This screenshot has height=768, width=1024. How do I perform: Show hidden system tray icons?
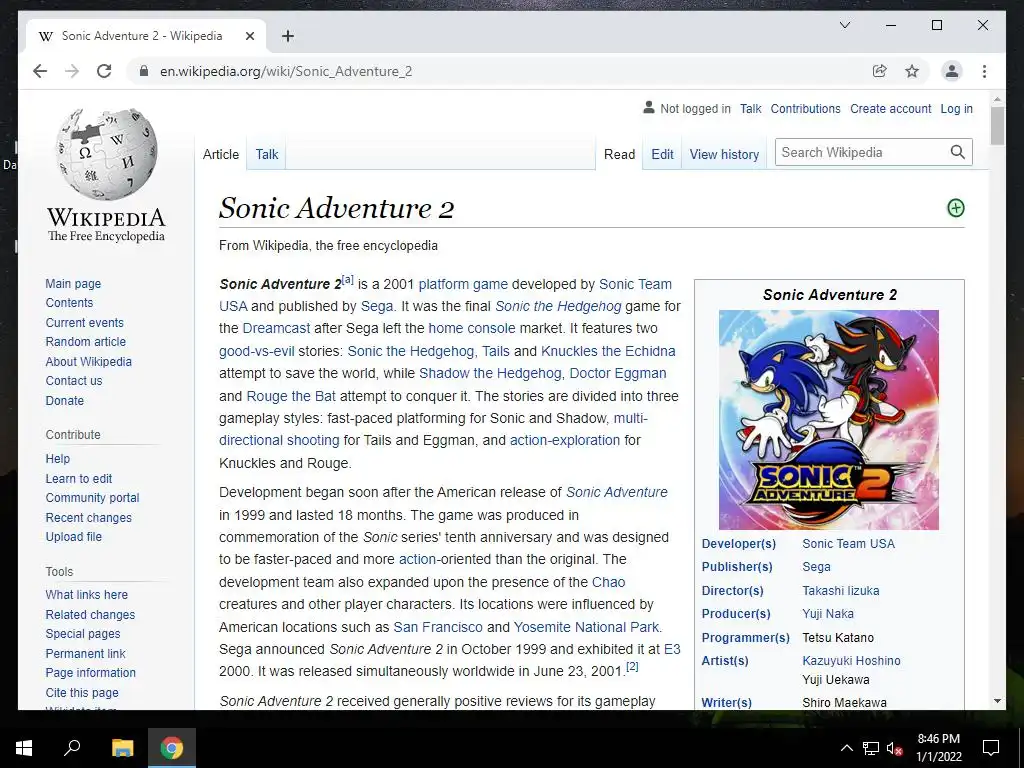[x=846, y=748]
